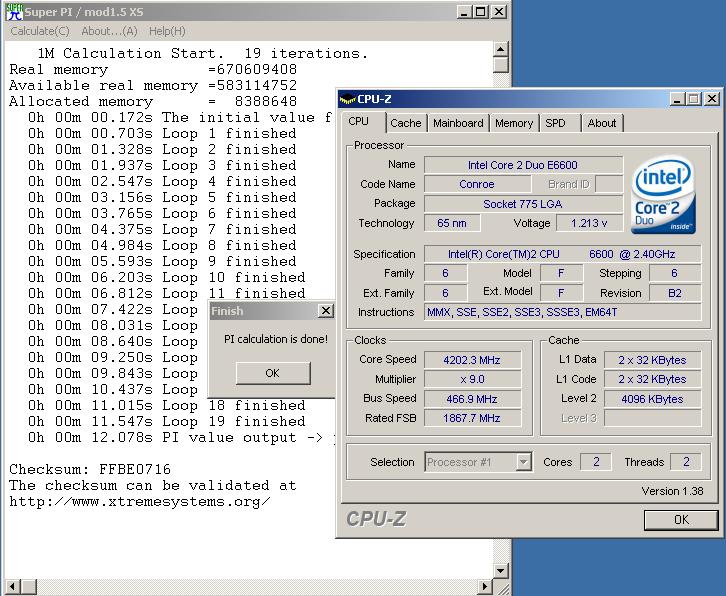726x596 pixels.
Task: Minimize the Super PI window
Action: click(x=463, y=12)
